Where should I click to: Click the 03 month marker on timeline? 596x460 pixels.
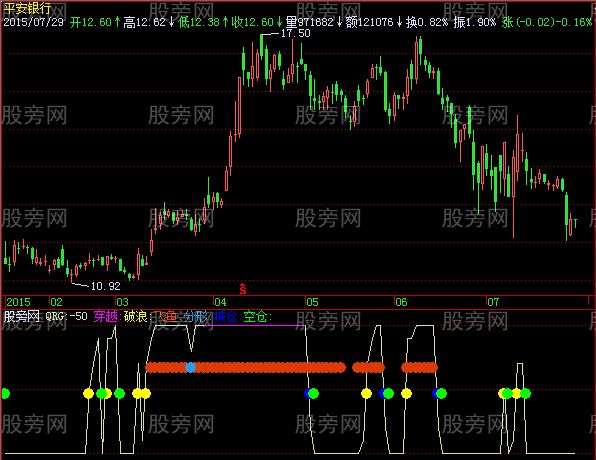coord(122,302)
